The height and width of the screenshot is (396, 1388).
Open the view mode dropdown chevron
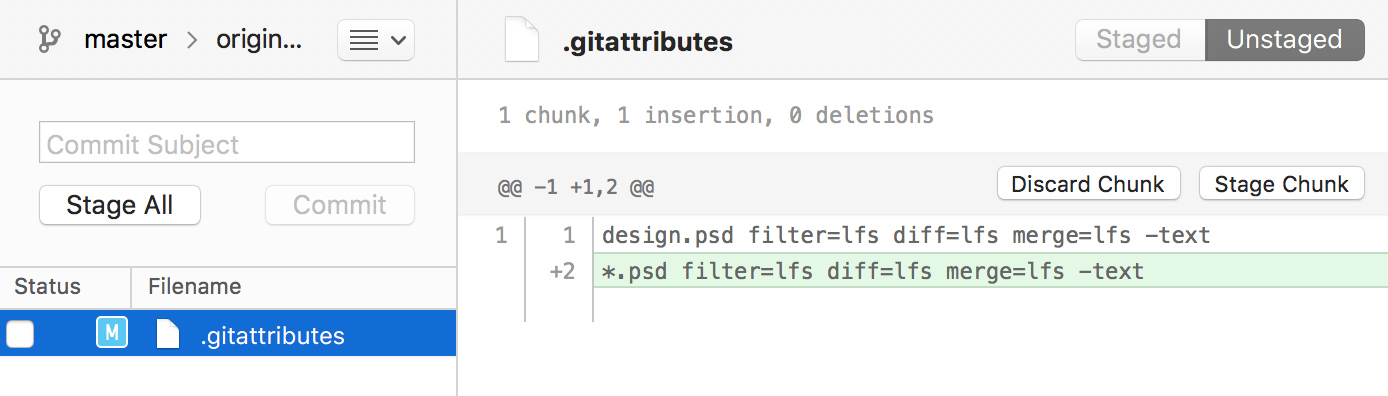398,41
